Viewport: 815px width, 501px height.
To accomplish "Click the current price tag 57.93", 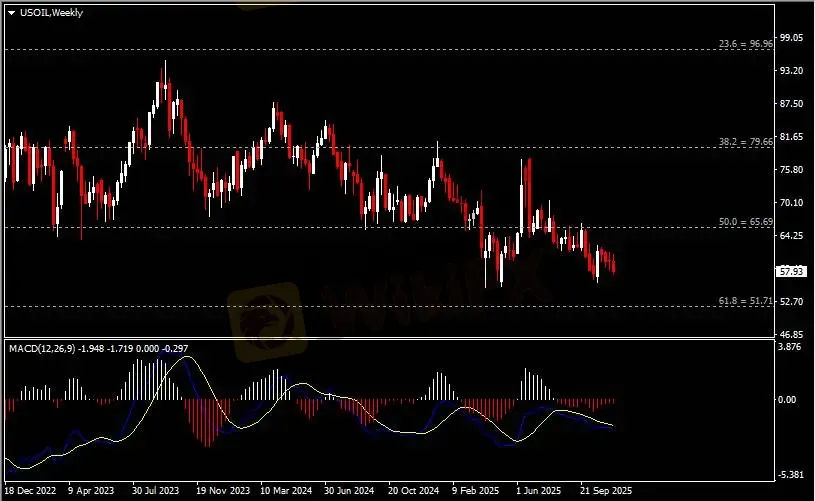I will [x=794, y=271].
